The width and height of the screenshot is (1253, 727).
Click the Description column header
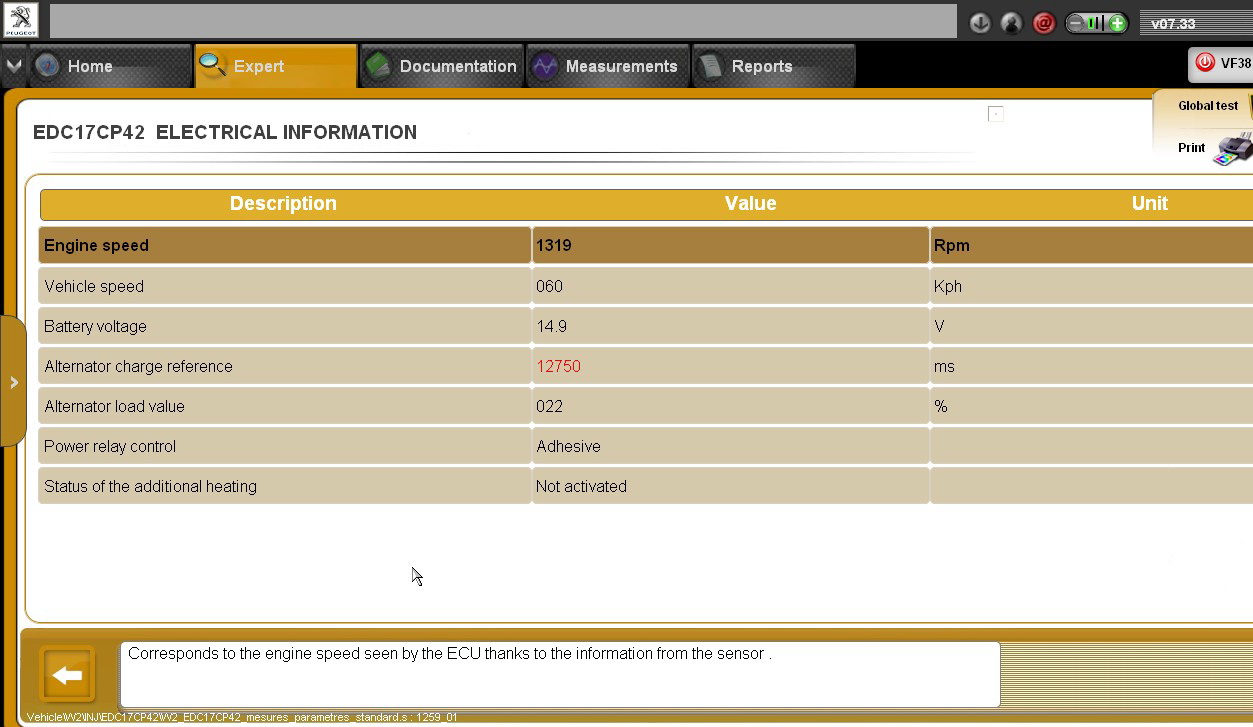(283, 203)
